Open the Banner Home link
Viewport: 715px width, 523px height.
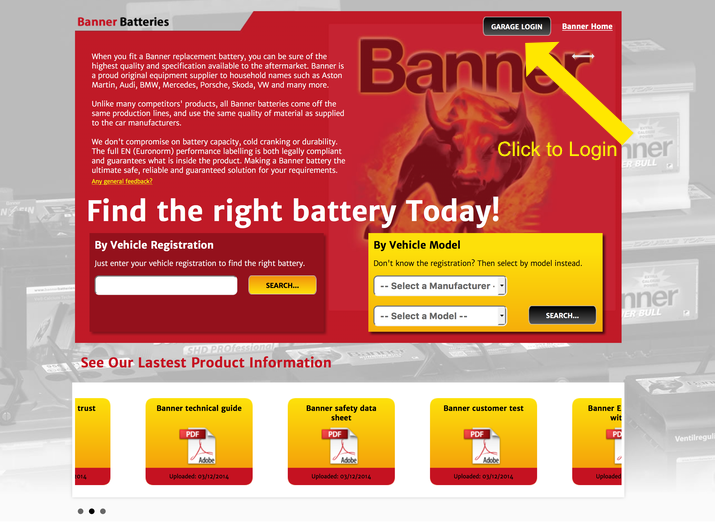(587, 26)
